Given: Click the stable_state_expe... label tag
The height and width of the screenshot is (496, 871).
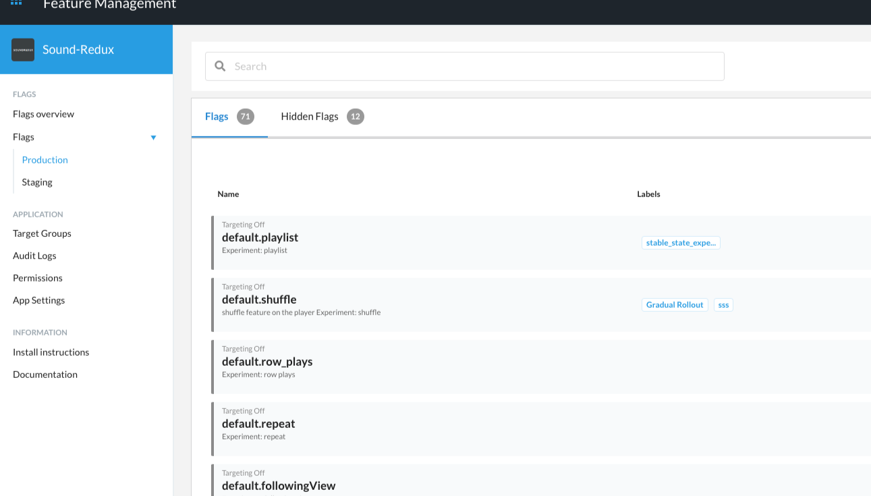Looking at the screenshot, I should [x=680, y=243].
